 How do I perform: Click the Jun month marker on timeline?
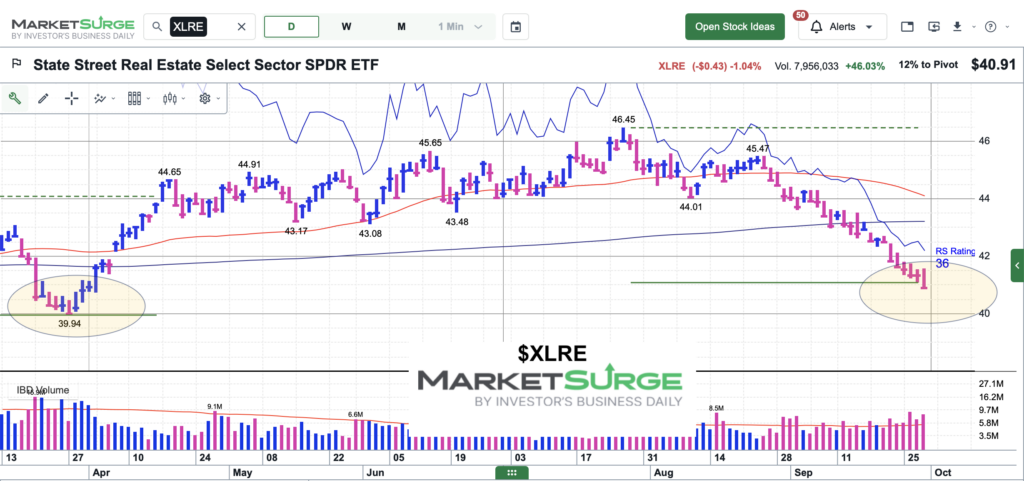374,471
